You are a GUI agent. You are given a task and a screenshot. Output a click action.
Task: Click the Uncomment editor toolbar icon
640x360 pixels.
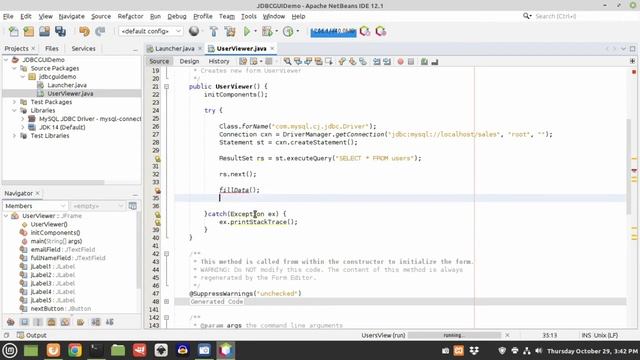tap(435, 61)
